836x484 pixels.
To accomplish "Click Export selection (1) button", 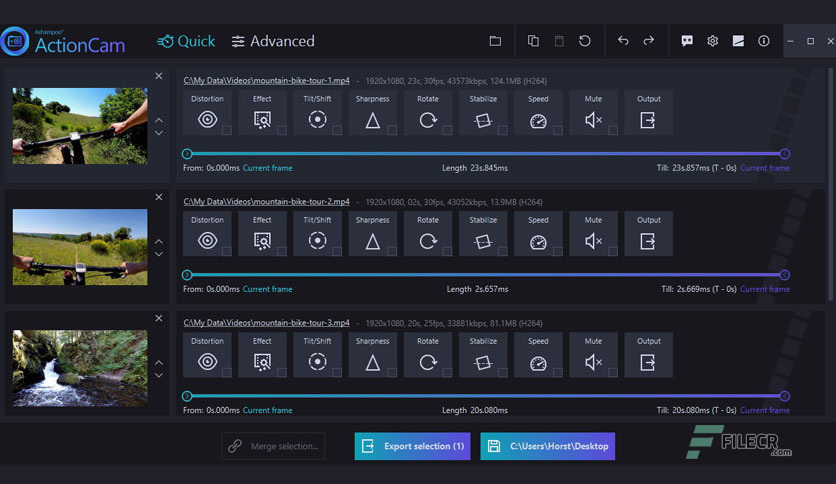I will click(413, 446).
